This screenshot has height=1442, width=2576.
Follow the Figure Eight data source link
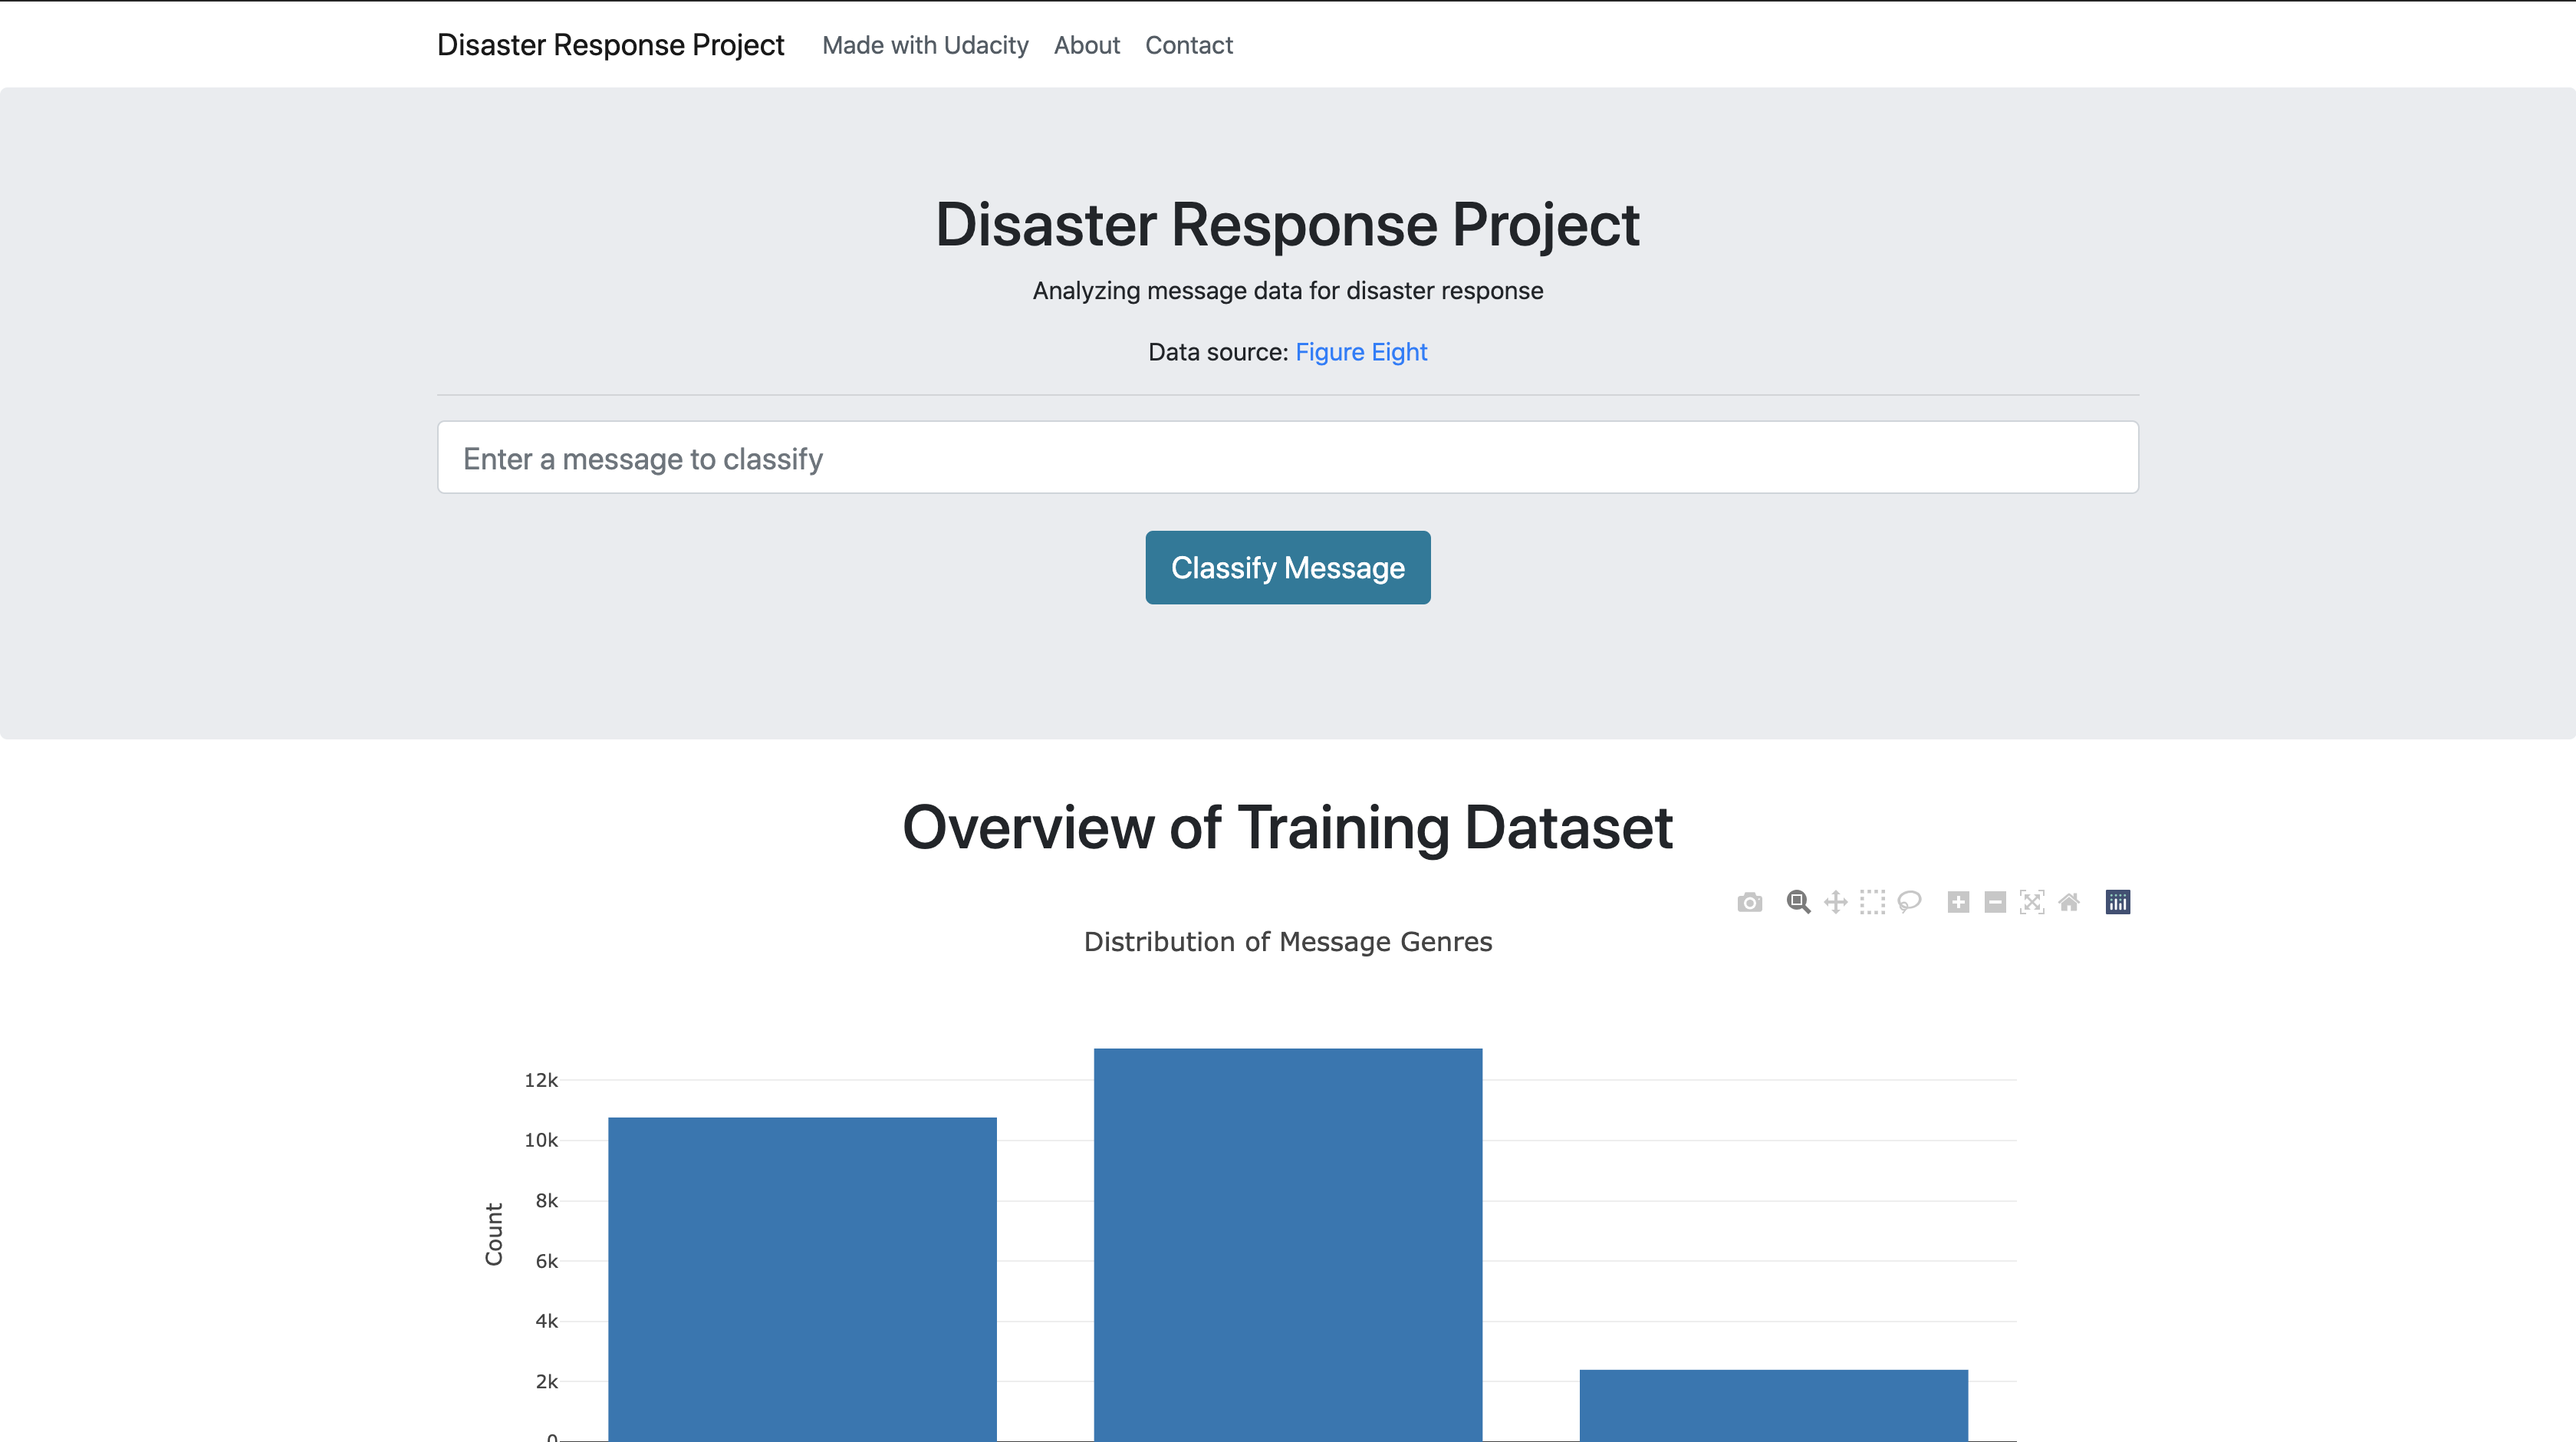click(1361, 352)
